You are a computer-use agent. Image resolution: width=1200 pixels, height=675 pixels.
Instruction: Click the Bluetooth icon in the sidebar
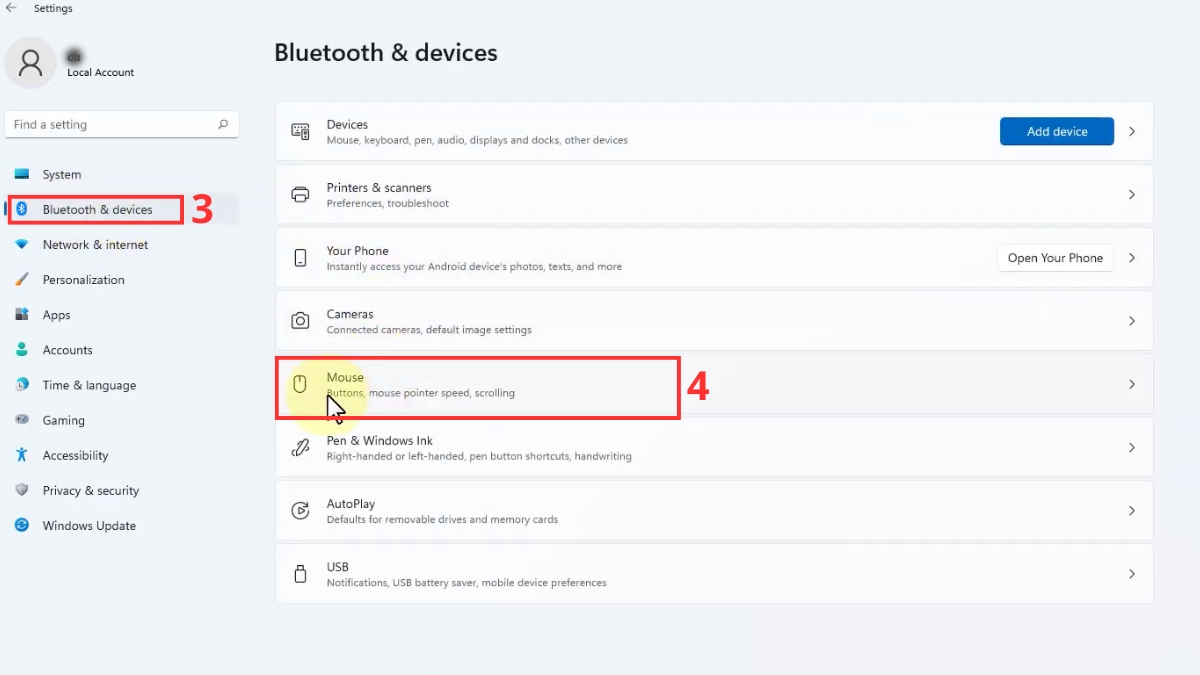22,209
